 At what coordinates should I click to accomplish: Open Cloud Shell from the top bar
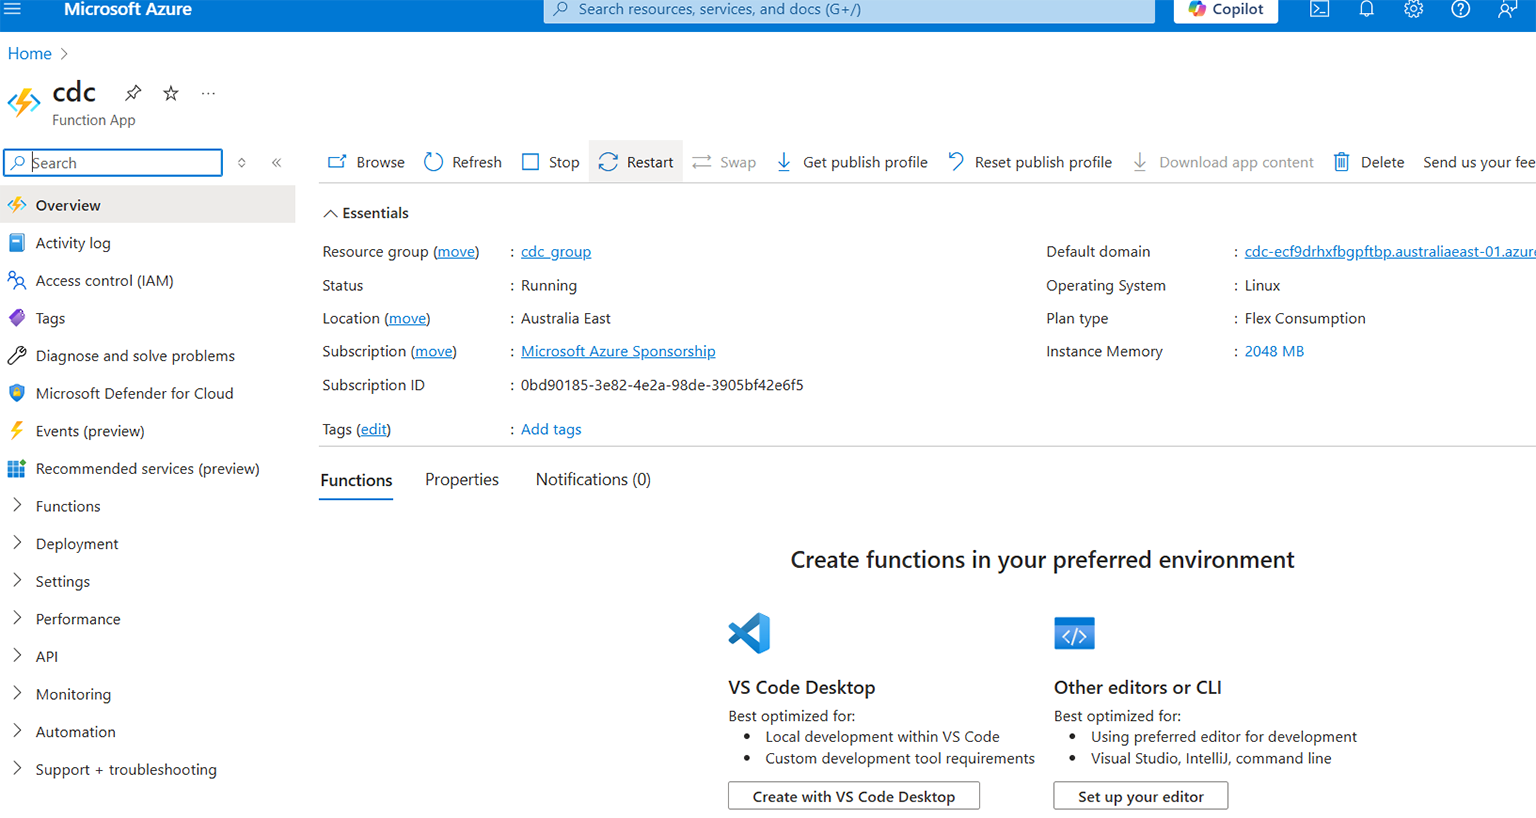tap(1319, 9)
